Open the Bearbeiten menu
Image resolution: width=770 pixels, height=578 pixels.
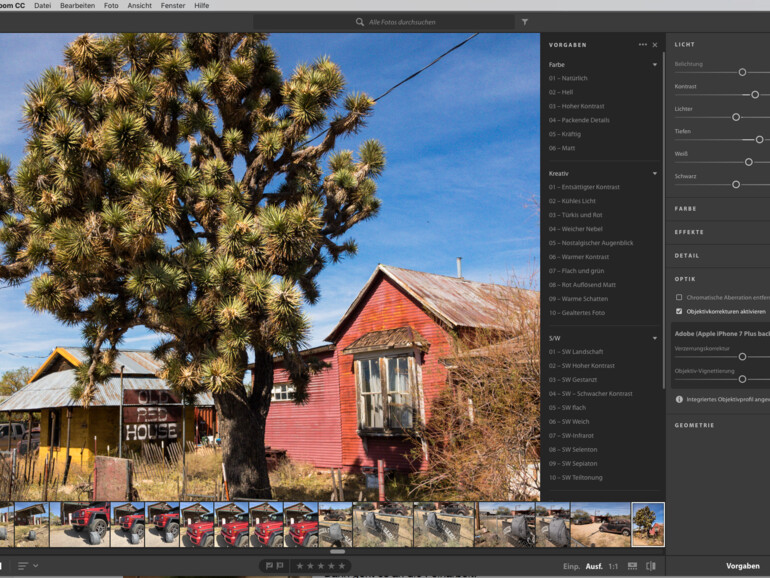click(77, 5)
